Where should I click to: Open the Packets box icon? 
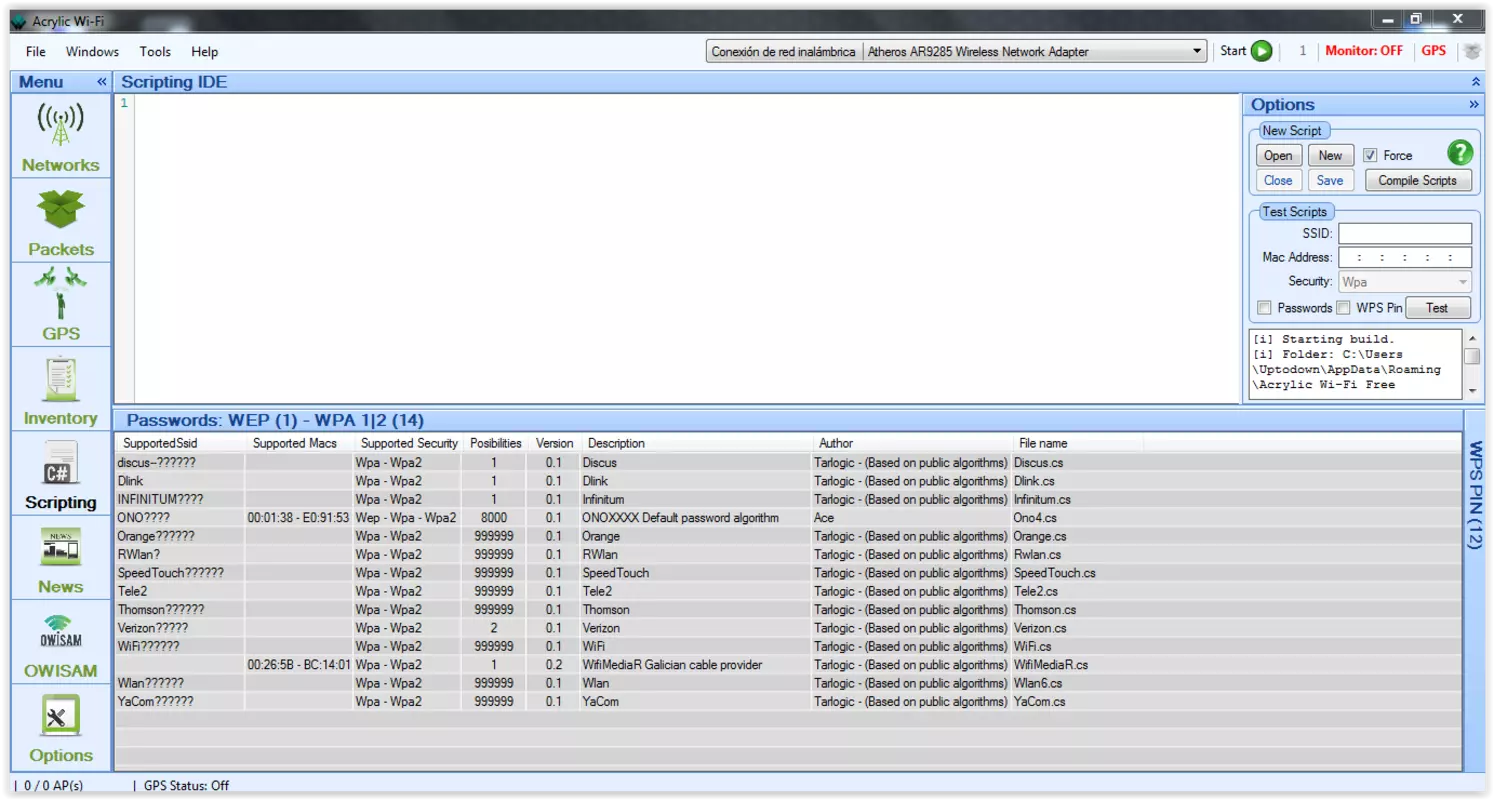[61, 209]
